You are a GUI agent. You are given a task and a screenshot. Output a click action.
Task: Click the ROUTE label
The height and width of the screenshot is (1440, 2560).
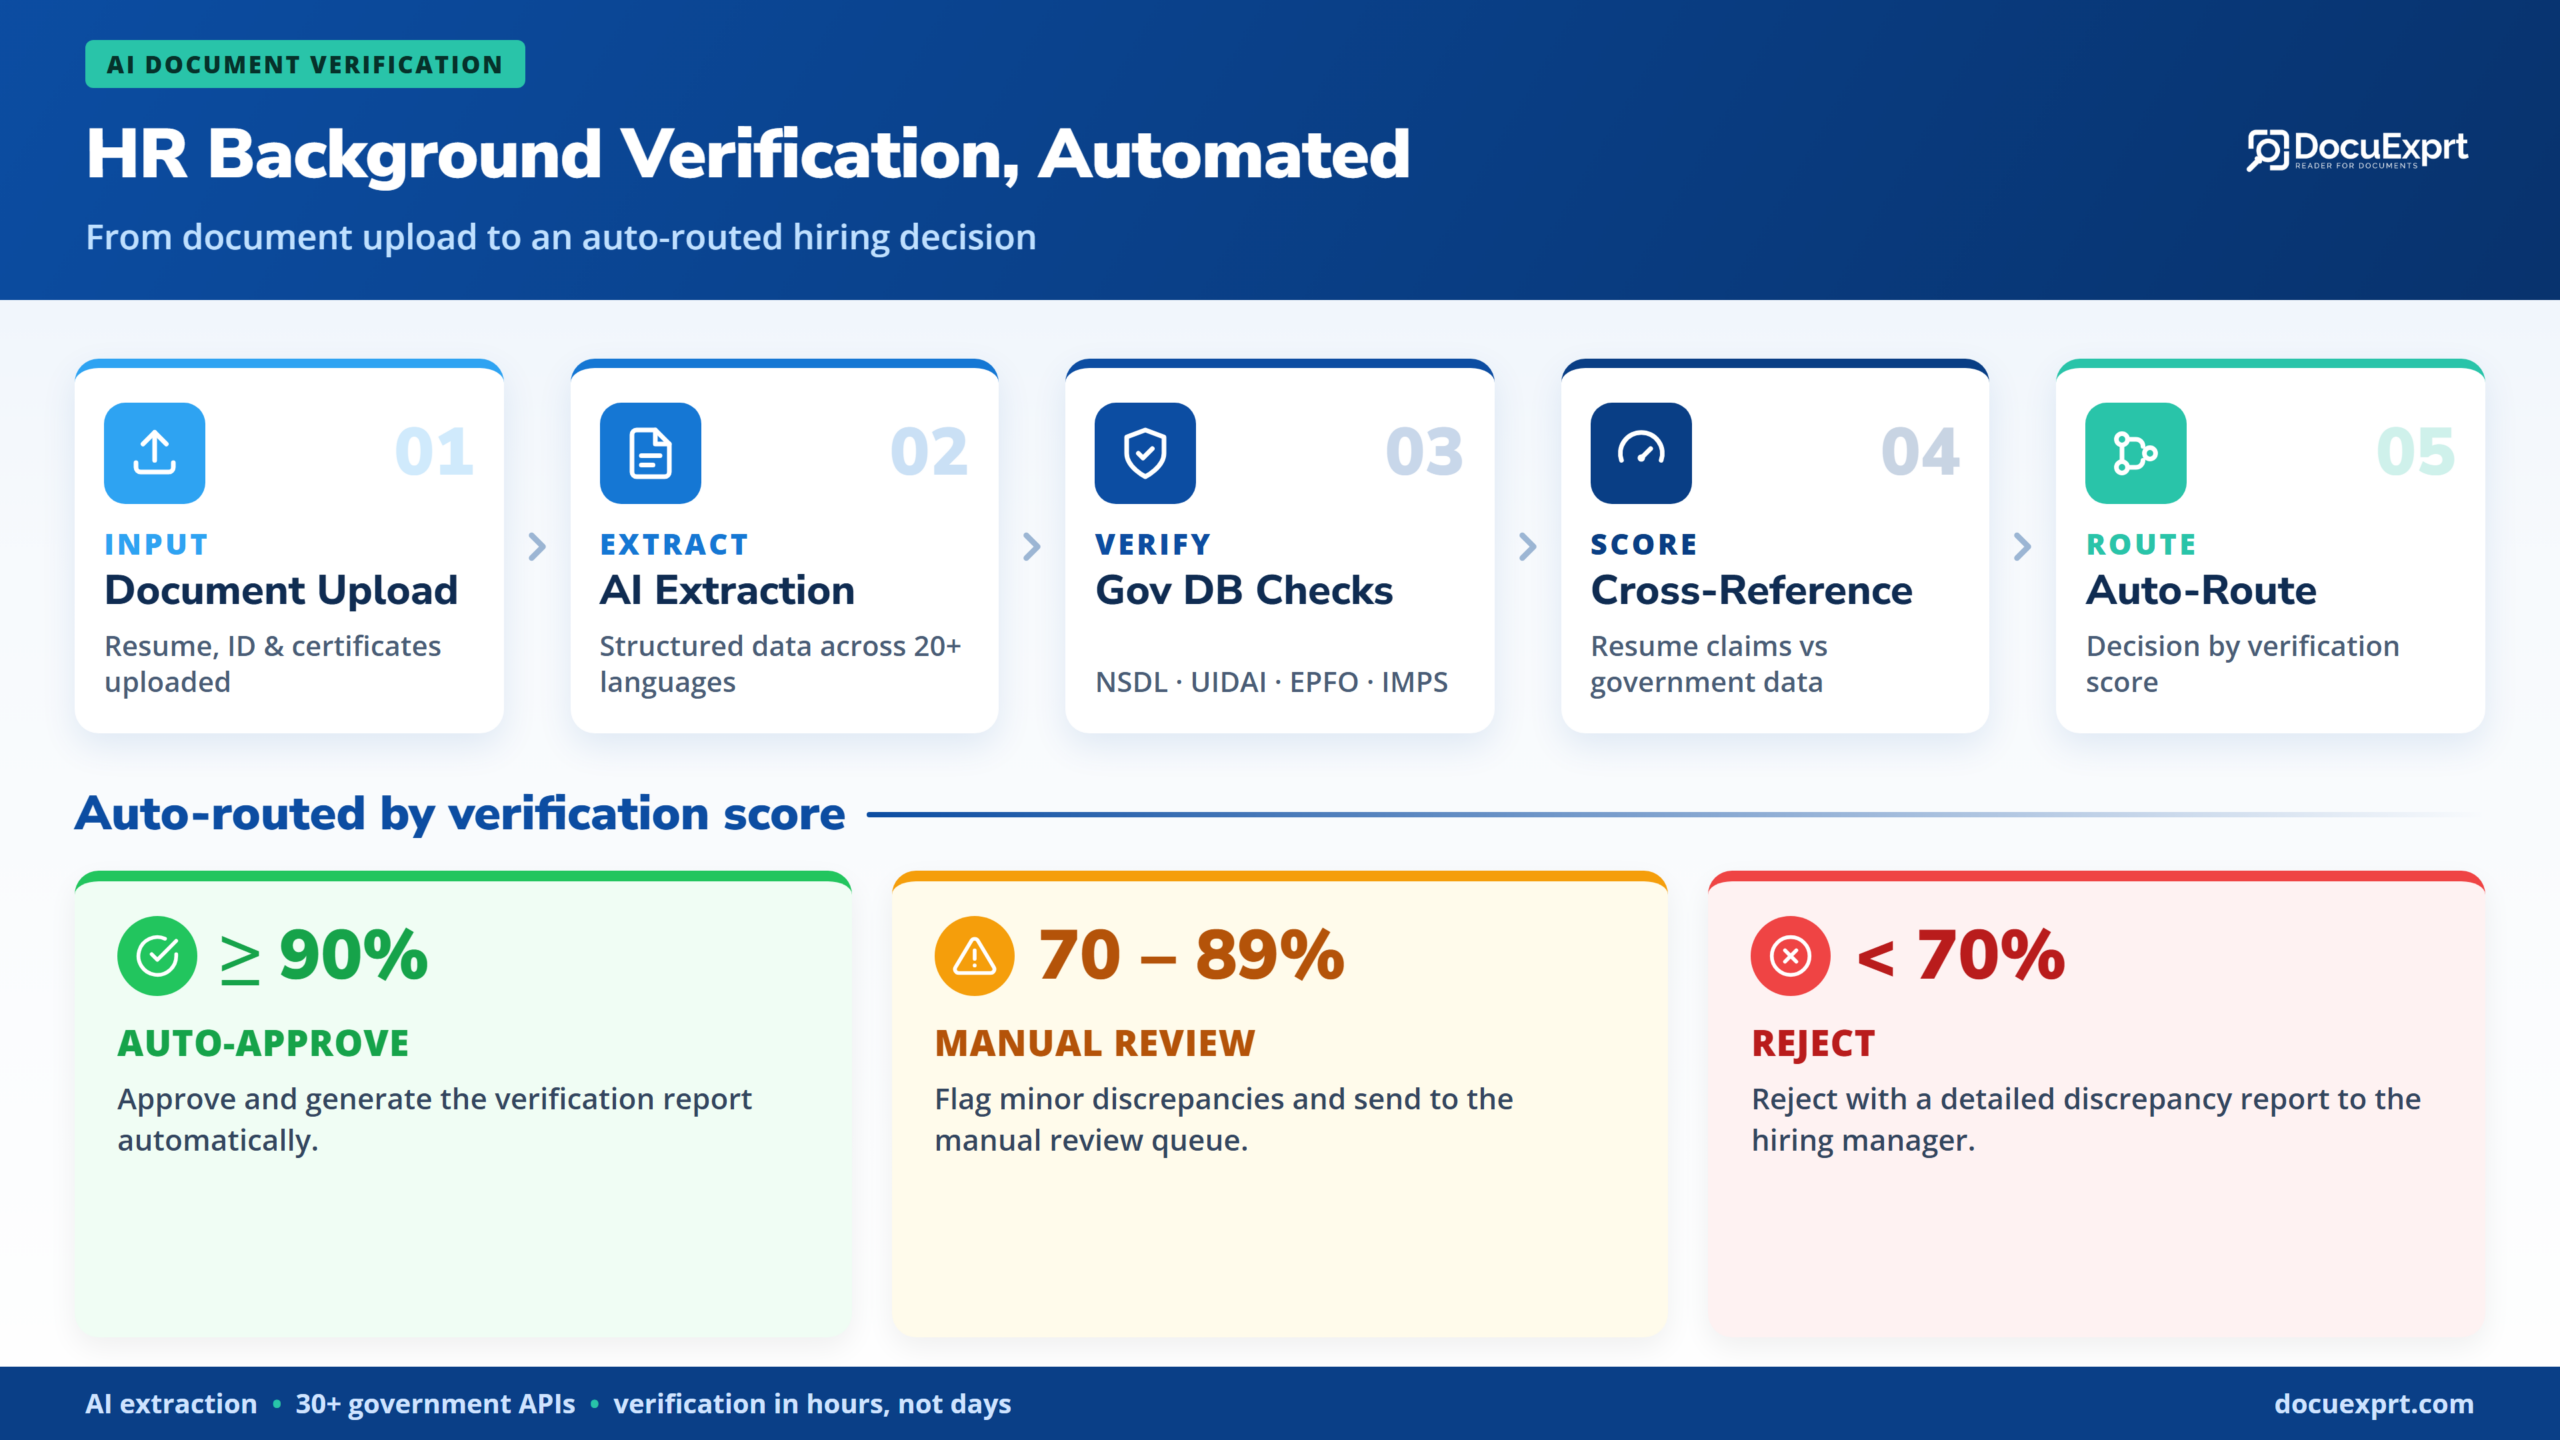tap(2141, 545)
